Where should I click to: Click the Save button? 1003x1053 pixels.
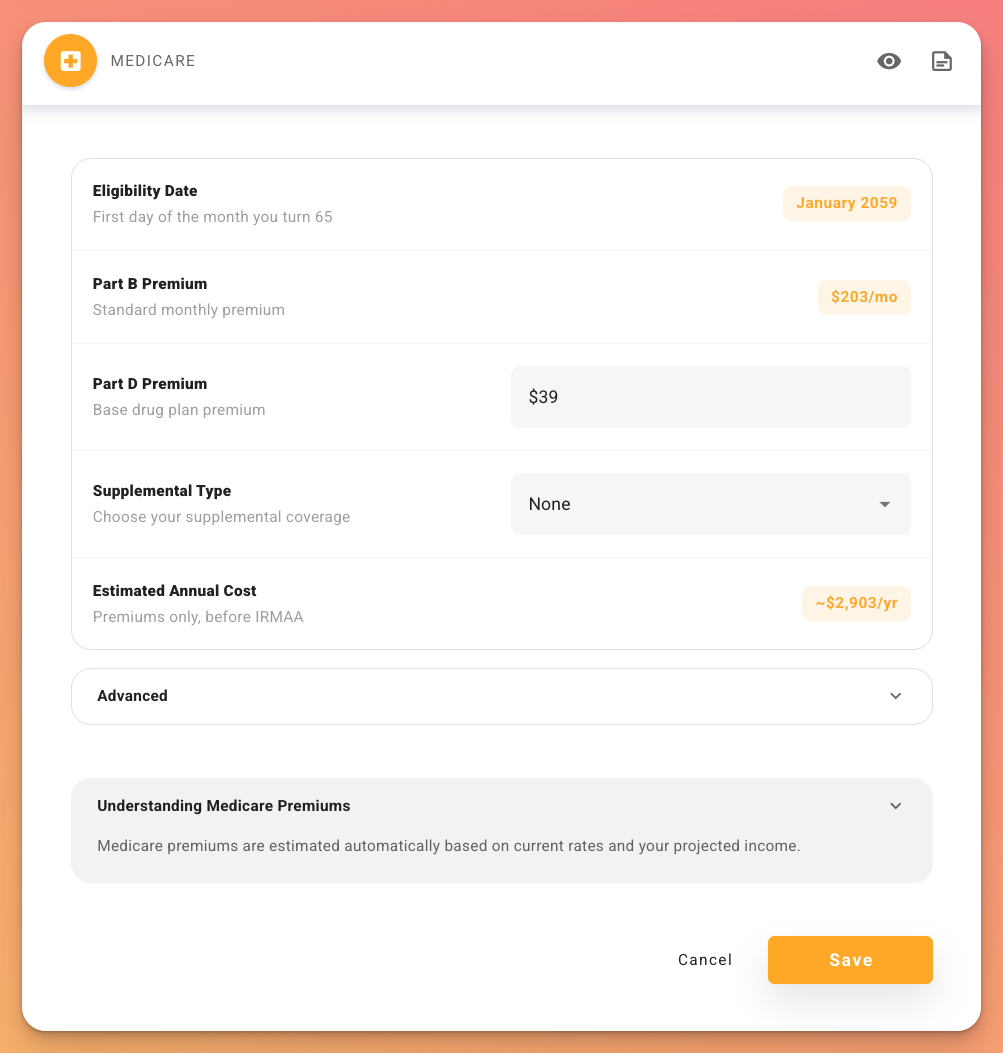(x=849, y=959)
